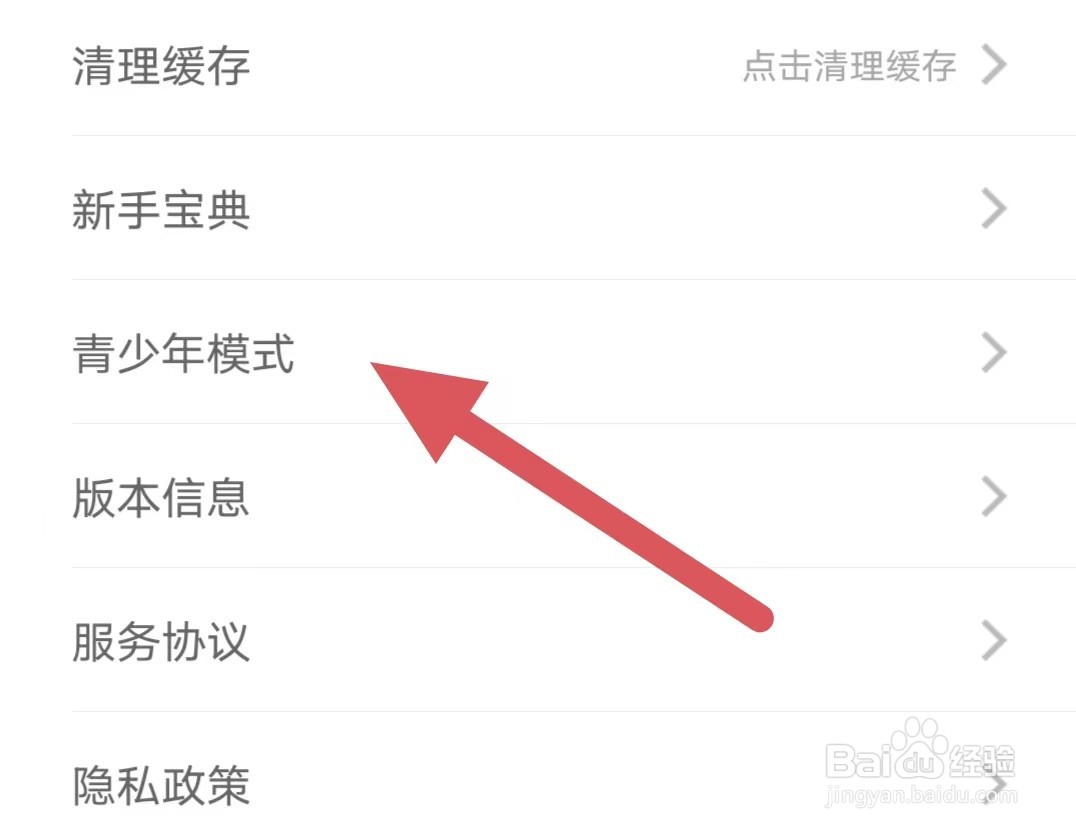The width and height of the screenshot is (1076, 832).
Task: Select the 青少年模式 label
Action: point(183,354)
